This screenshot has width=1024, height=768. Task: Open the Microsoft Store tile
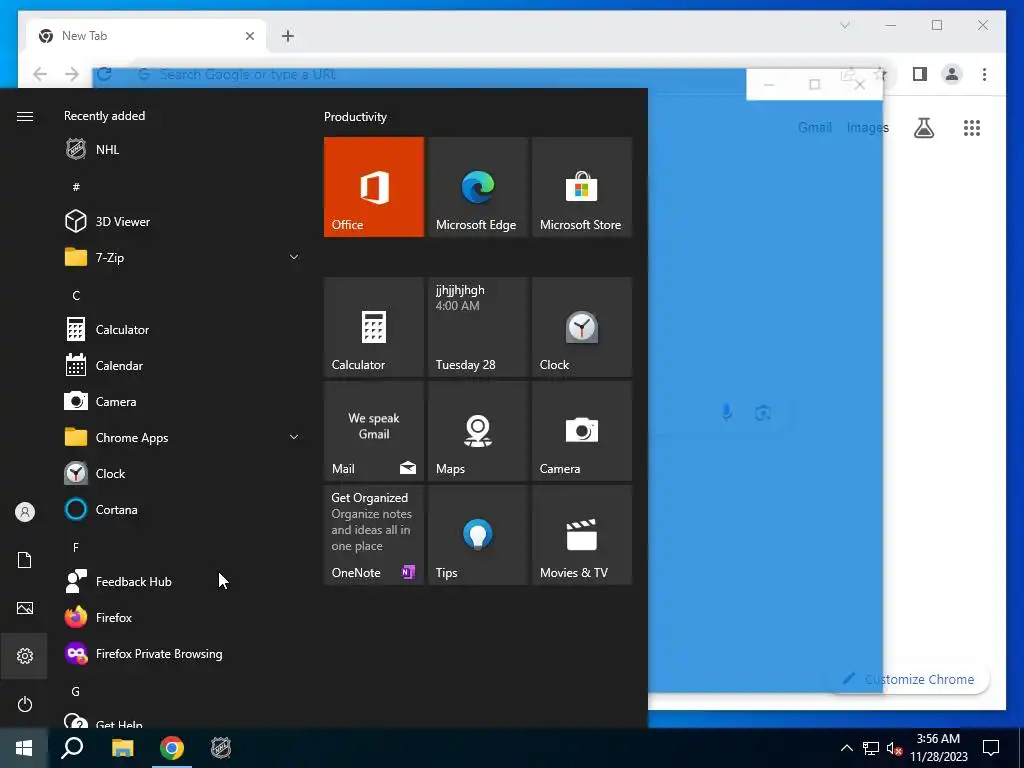[581, 187]
